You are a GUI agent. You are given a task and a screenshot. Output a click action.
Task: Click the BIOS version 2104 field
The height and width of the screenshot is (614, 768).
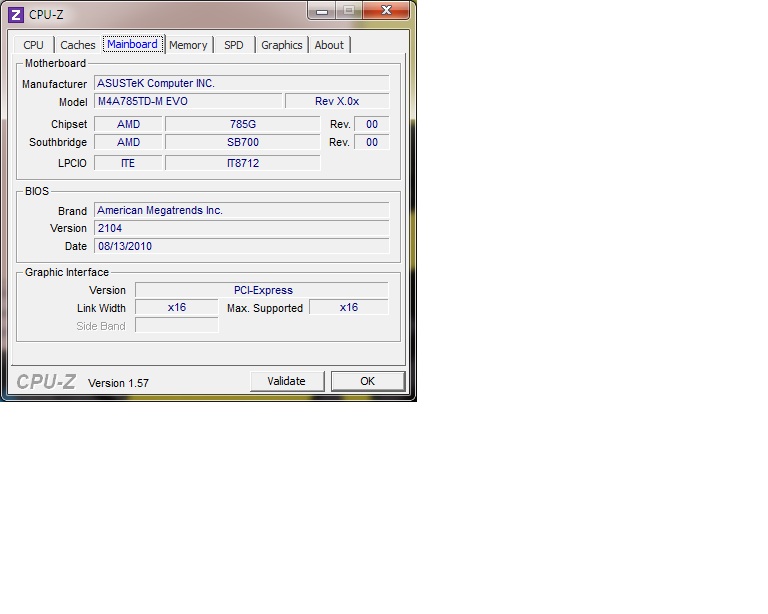point(241,228)
